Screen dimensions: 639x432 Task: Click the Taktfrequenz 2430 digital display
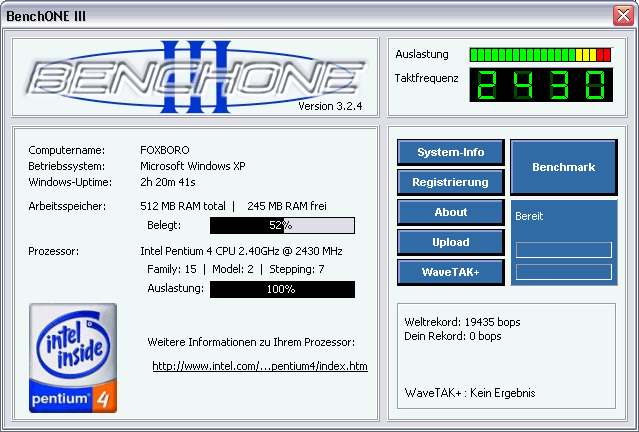point(541,85)
